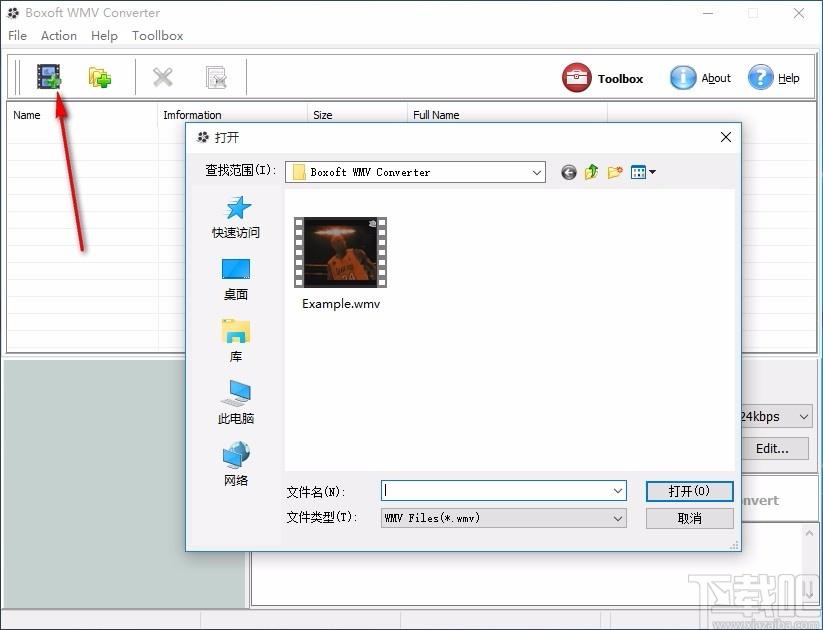The height and width of the screenshot is (630, 823).
Task: Click the Help question mark icon
Action: tap(761, 78)
